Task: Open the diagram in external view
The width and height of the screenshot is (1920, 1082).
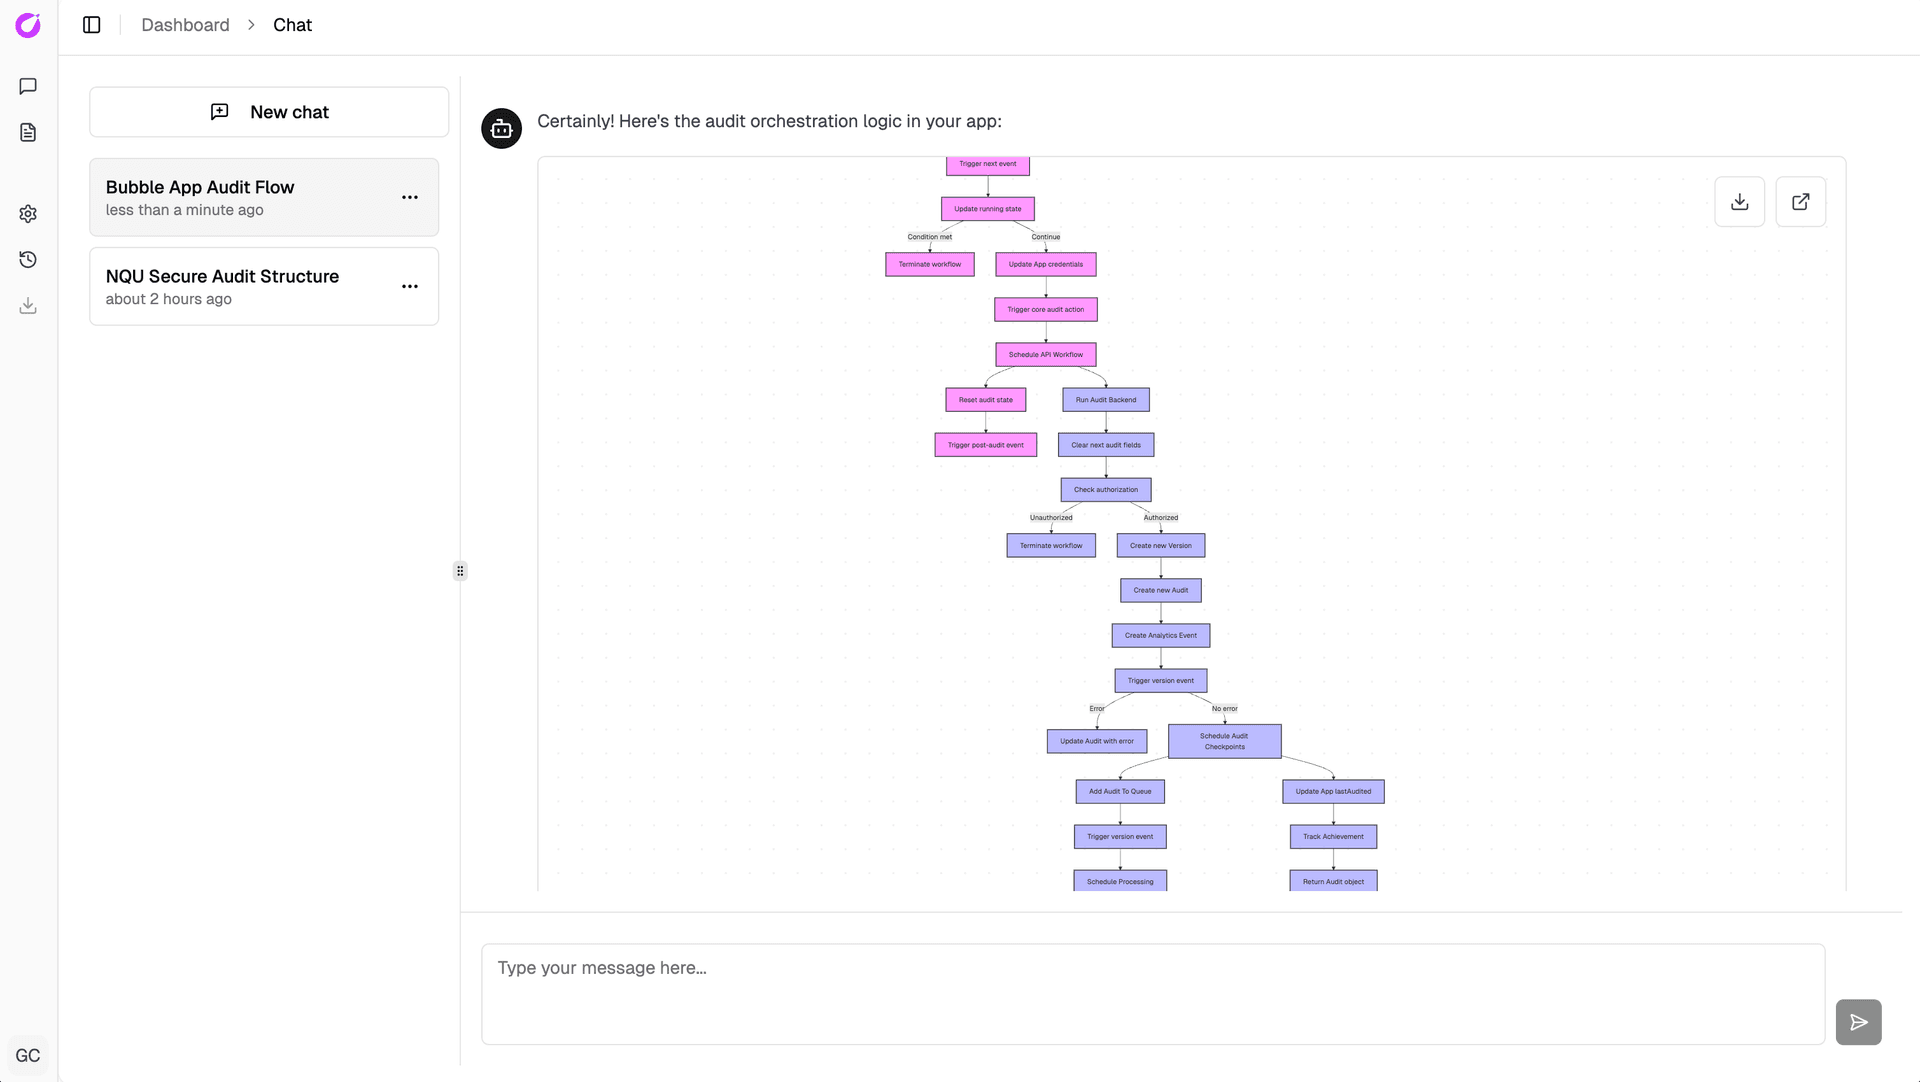Action: coord(1800,201)
